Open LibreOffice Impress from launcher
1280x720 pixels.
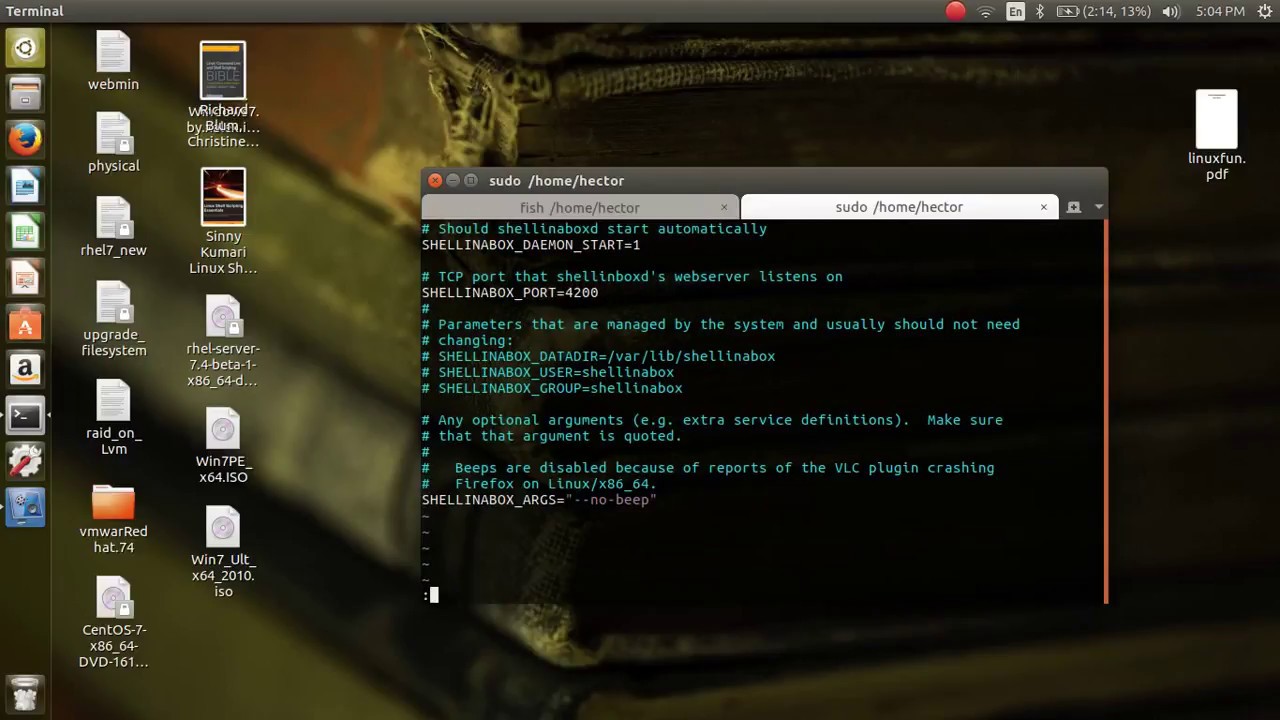click(25, 278)
